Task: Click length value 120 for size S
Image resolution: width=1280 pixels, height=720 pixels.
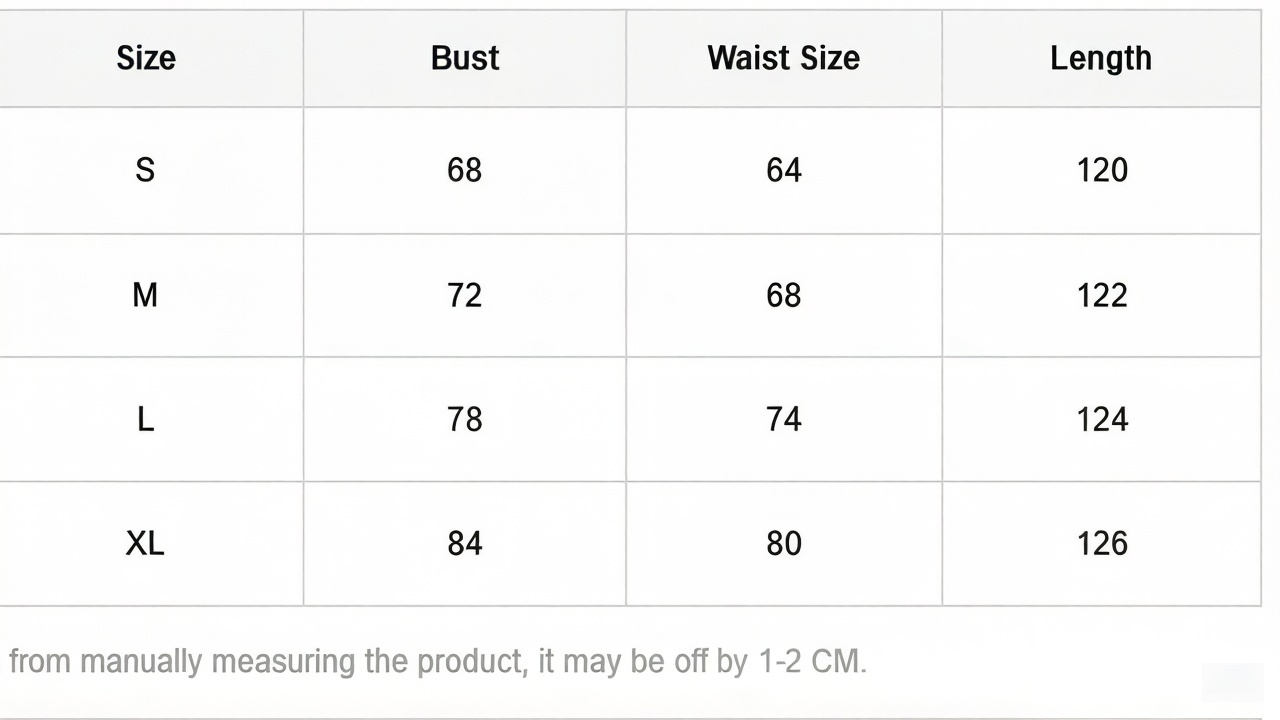Action: pos(1102,170)
